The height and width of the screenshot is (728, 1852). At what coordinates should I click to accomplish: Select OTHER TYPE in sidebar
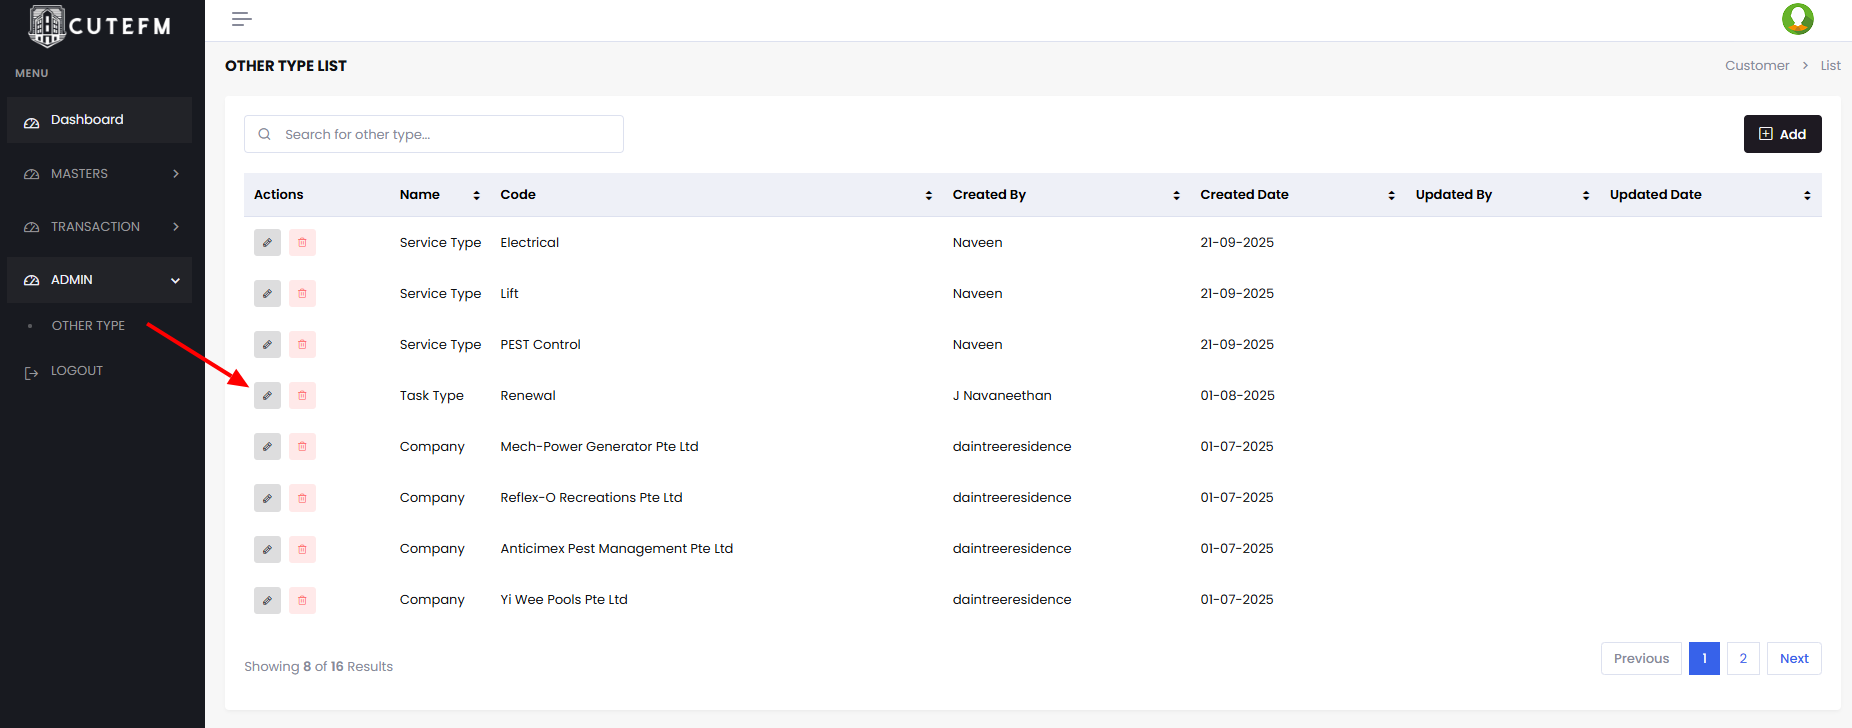[x=88, y=326]
